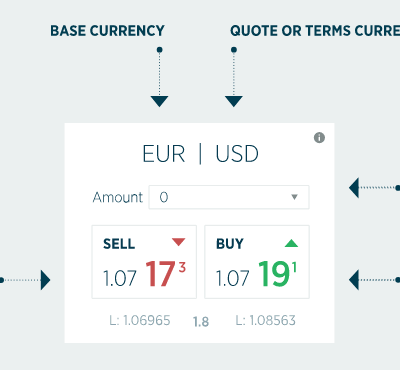Click the L: 1.06965 low value

coord(140,321)
